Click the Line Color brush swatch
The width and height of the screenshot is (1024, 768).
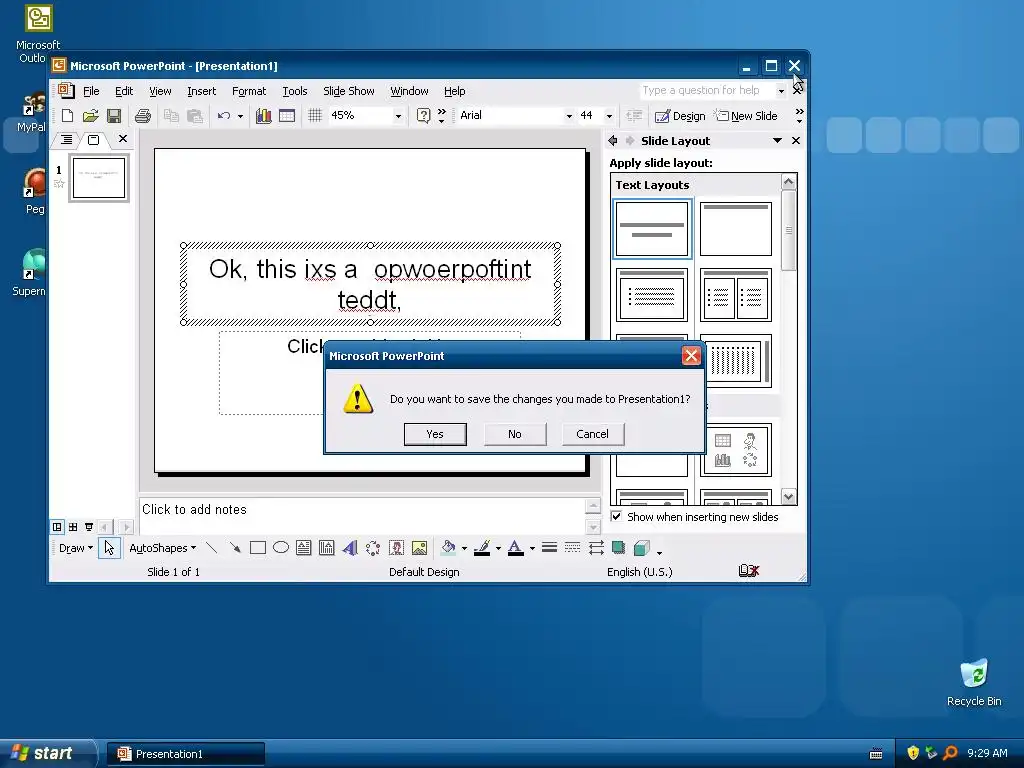482,547
